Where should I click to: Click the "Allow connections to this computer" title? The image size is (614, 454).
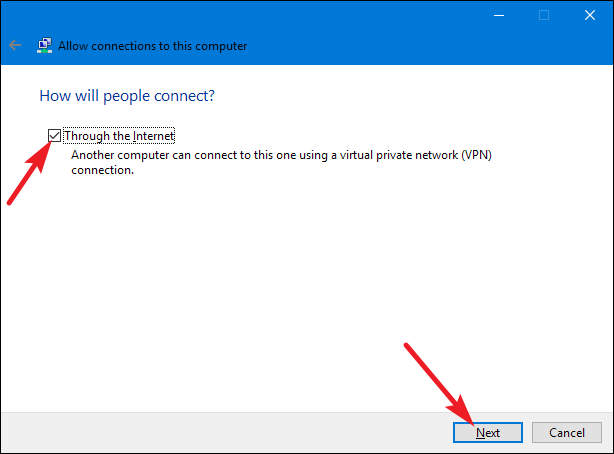pos(153,46)
